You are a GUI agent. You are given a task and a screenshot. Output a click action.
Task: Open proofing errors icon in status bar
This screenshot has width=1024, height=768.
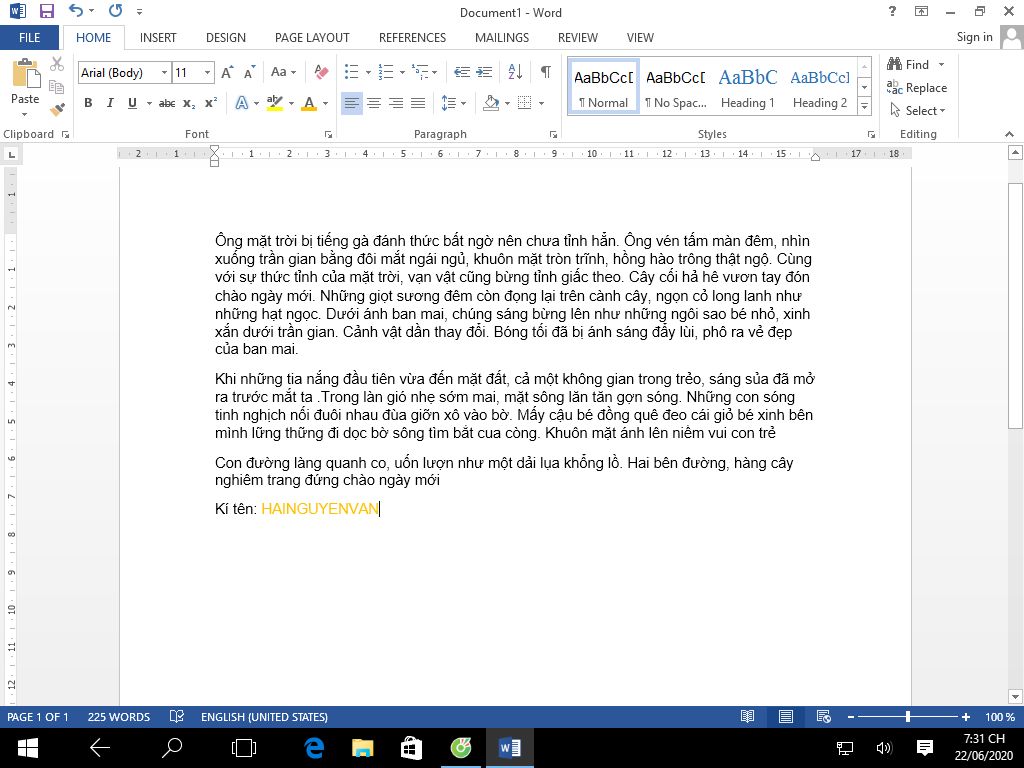[176, 716]
